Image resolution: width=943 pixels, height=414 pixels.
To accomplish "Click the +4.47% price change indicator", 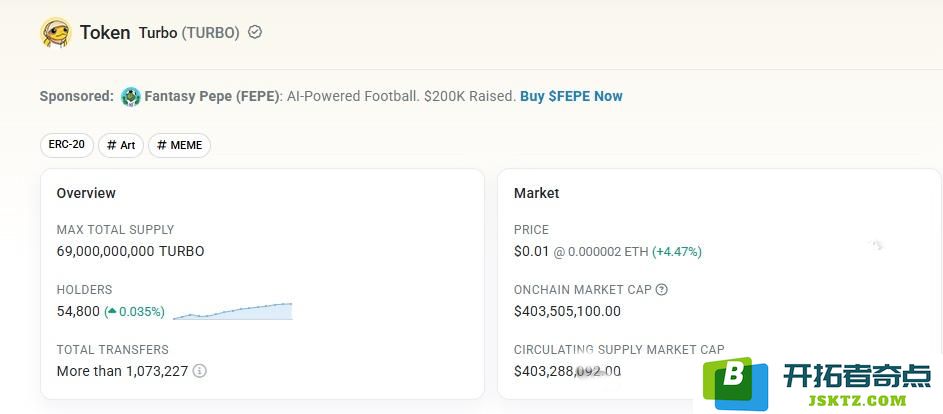I will tap(677, 252).
